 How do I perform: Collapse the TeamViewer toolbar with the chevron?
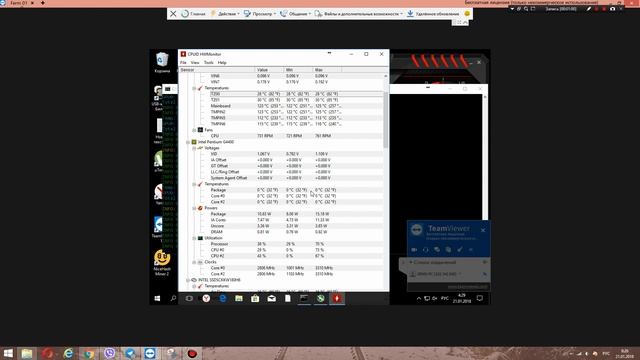point(465,22)
